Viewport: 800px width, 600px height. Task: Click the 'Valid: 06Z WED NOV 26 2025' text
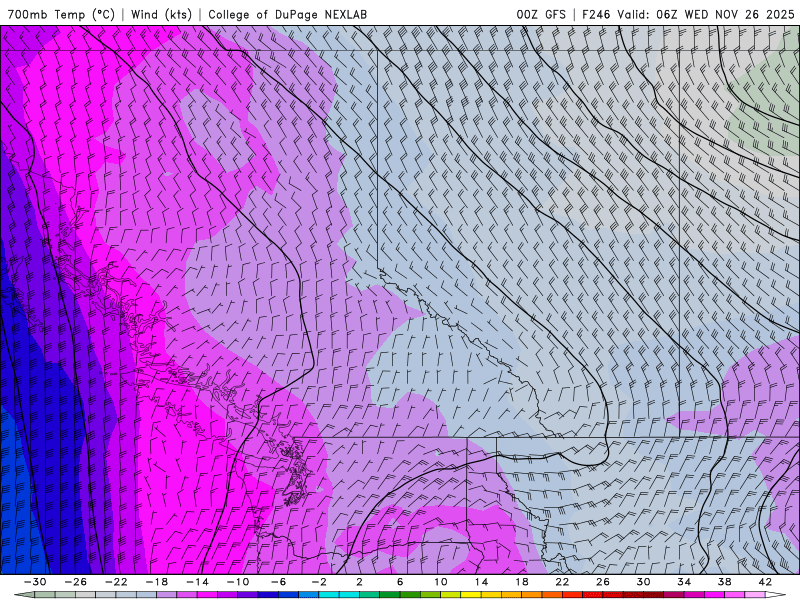(x=706, y=14)
